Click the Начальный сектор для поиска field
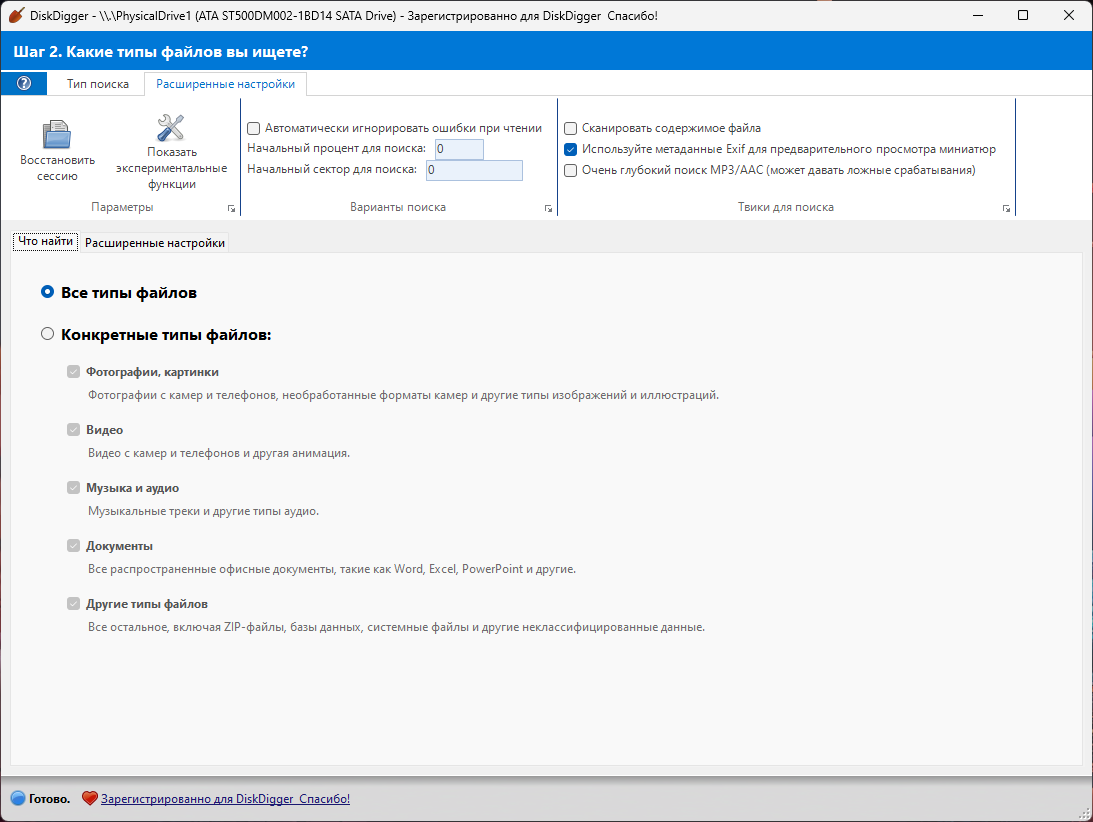 (x=474, y=170)
